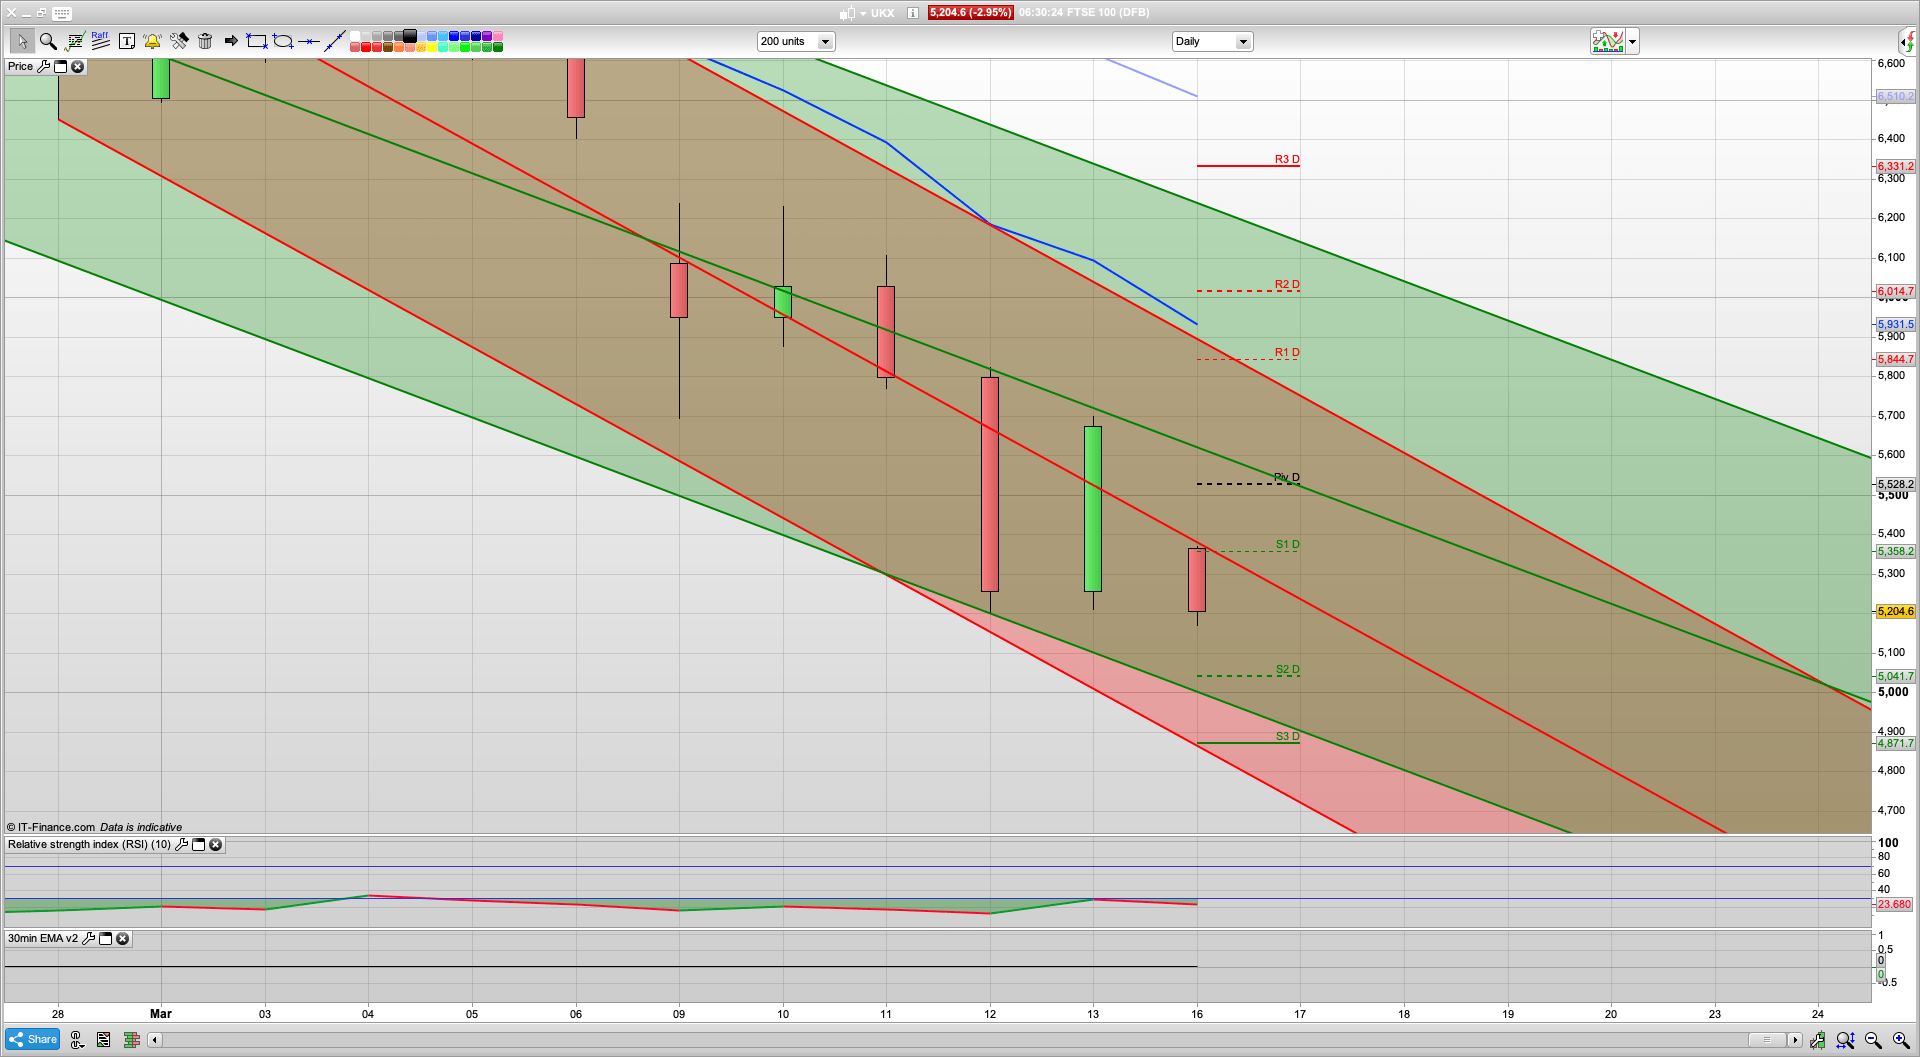Click the zoom in magnifier icon
The width and height of the screenshot is (1920, 1057).
point(1900,1040)
